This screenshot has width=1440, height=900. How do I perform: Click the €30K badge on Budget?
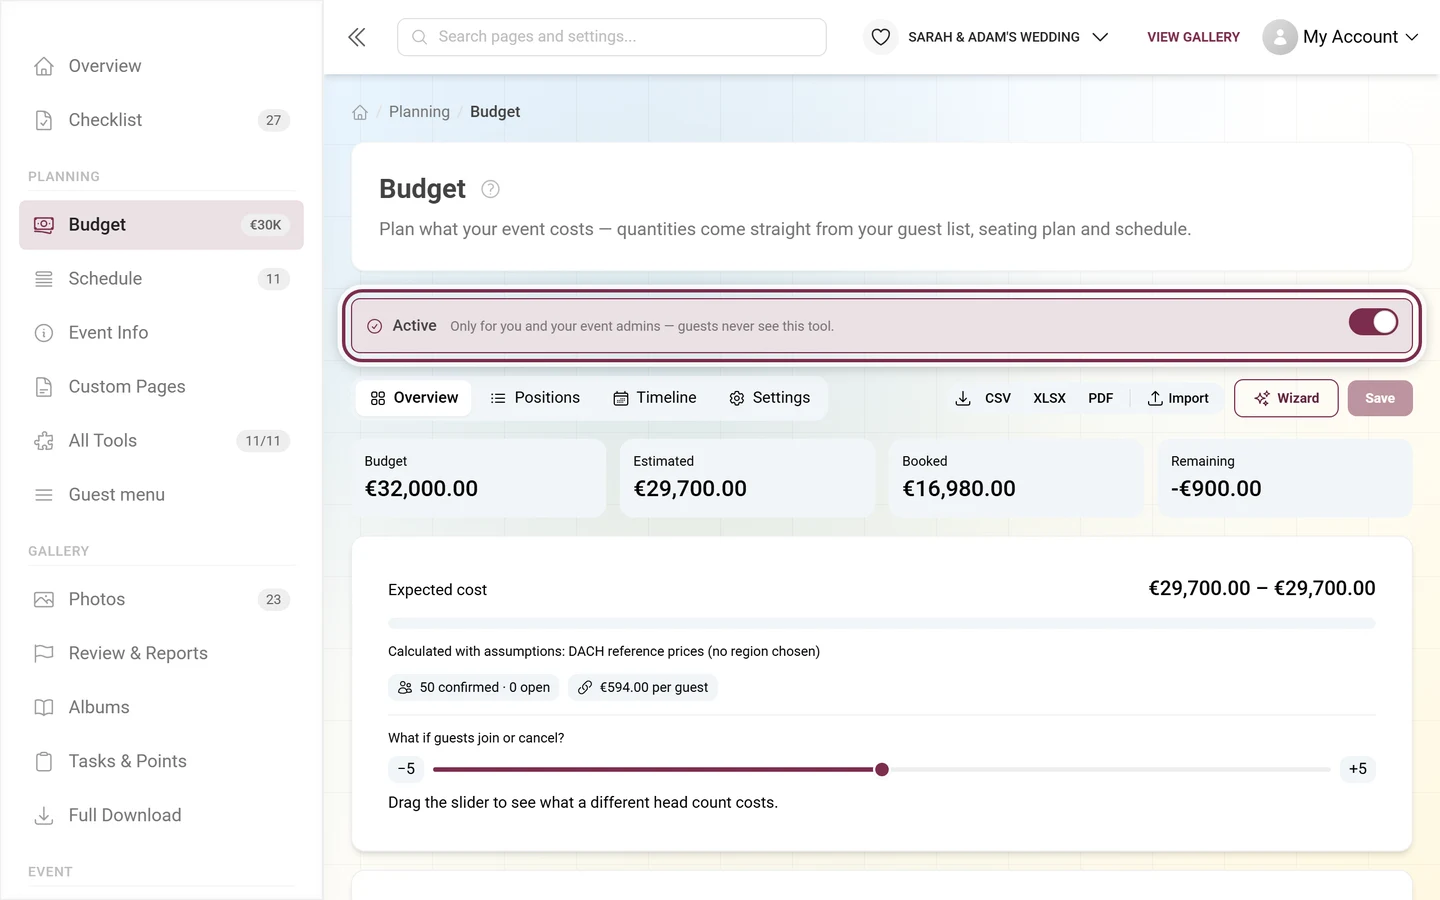tap(265, 225)
